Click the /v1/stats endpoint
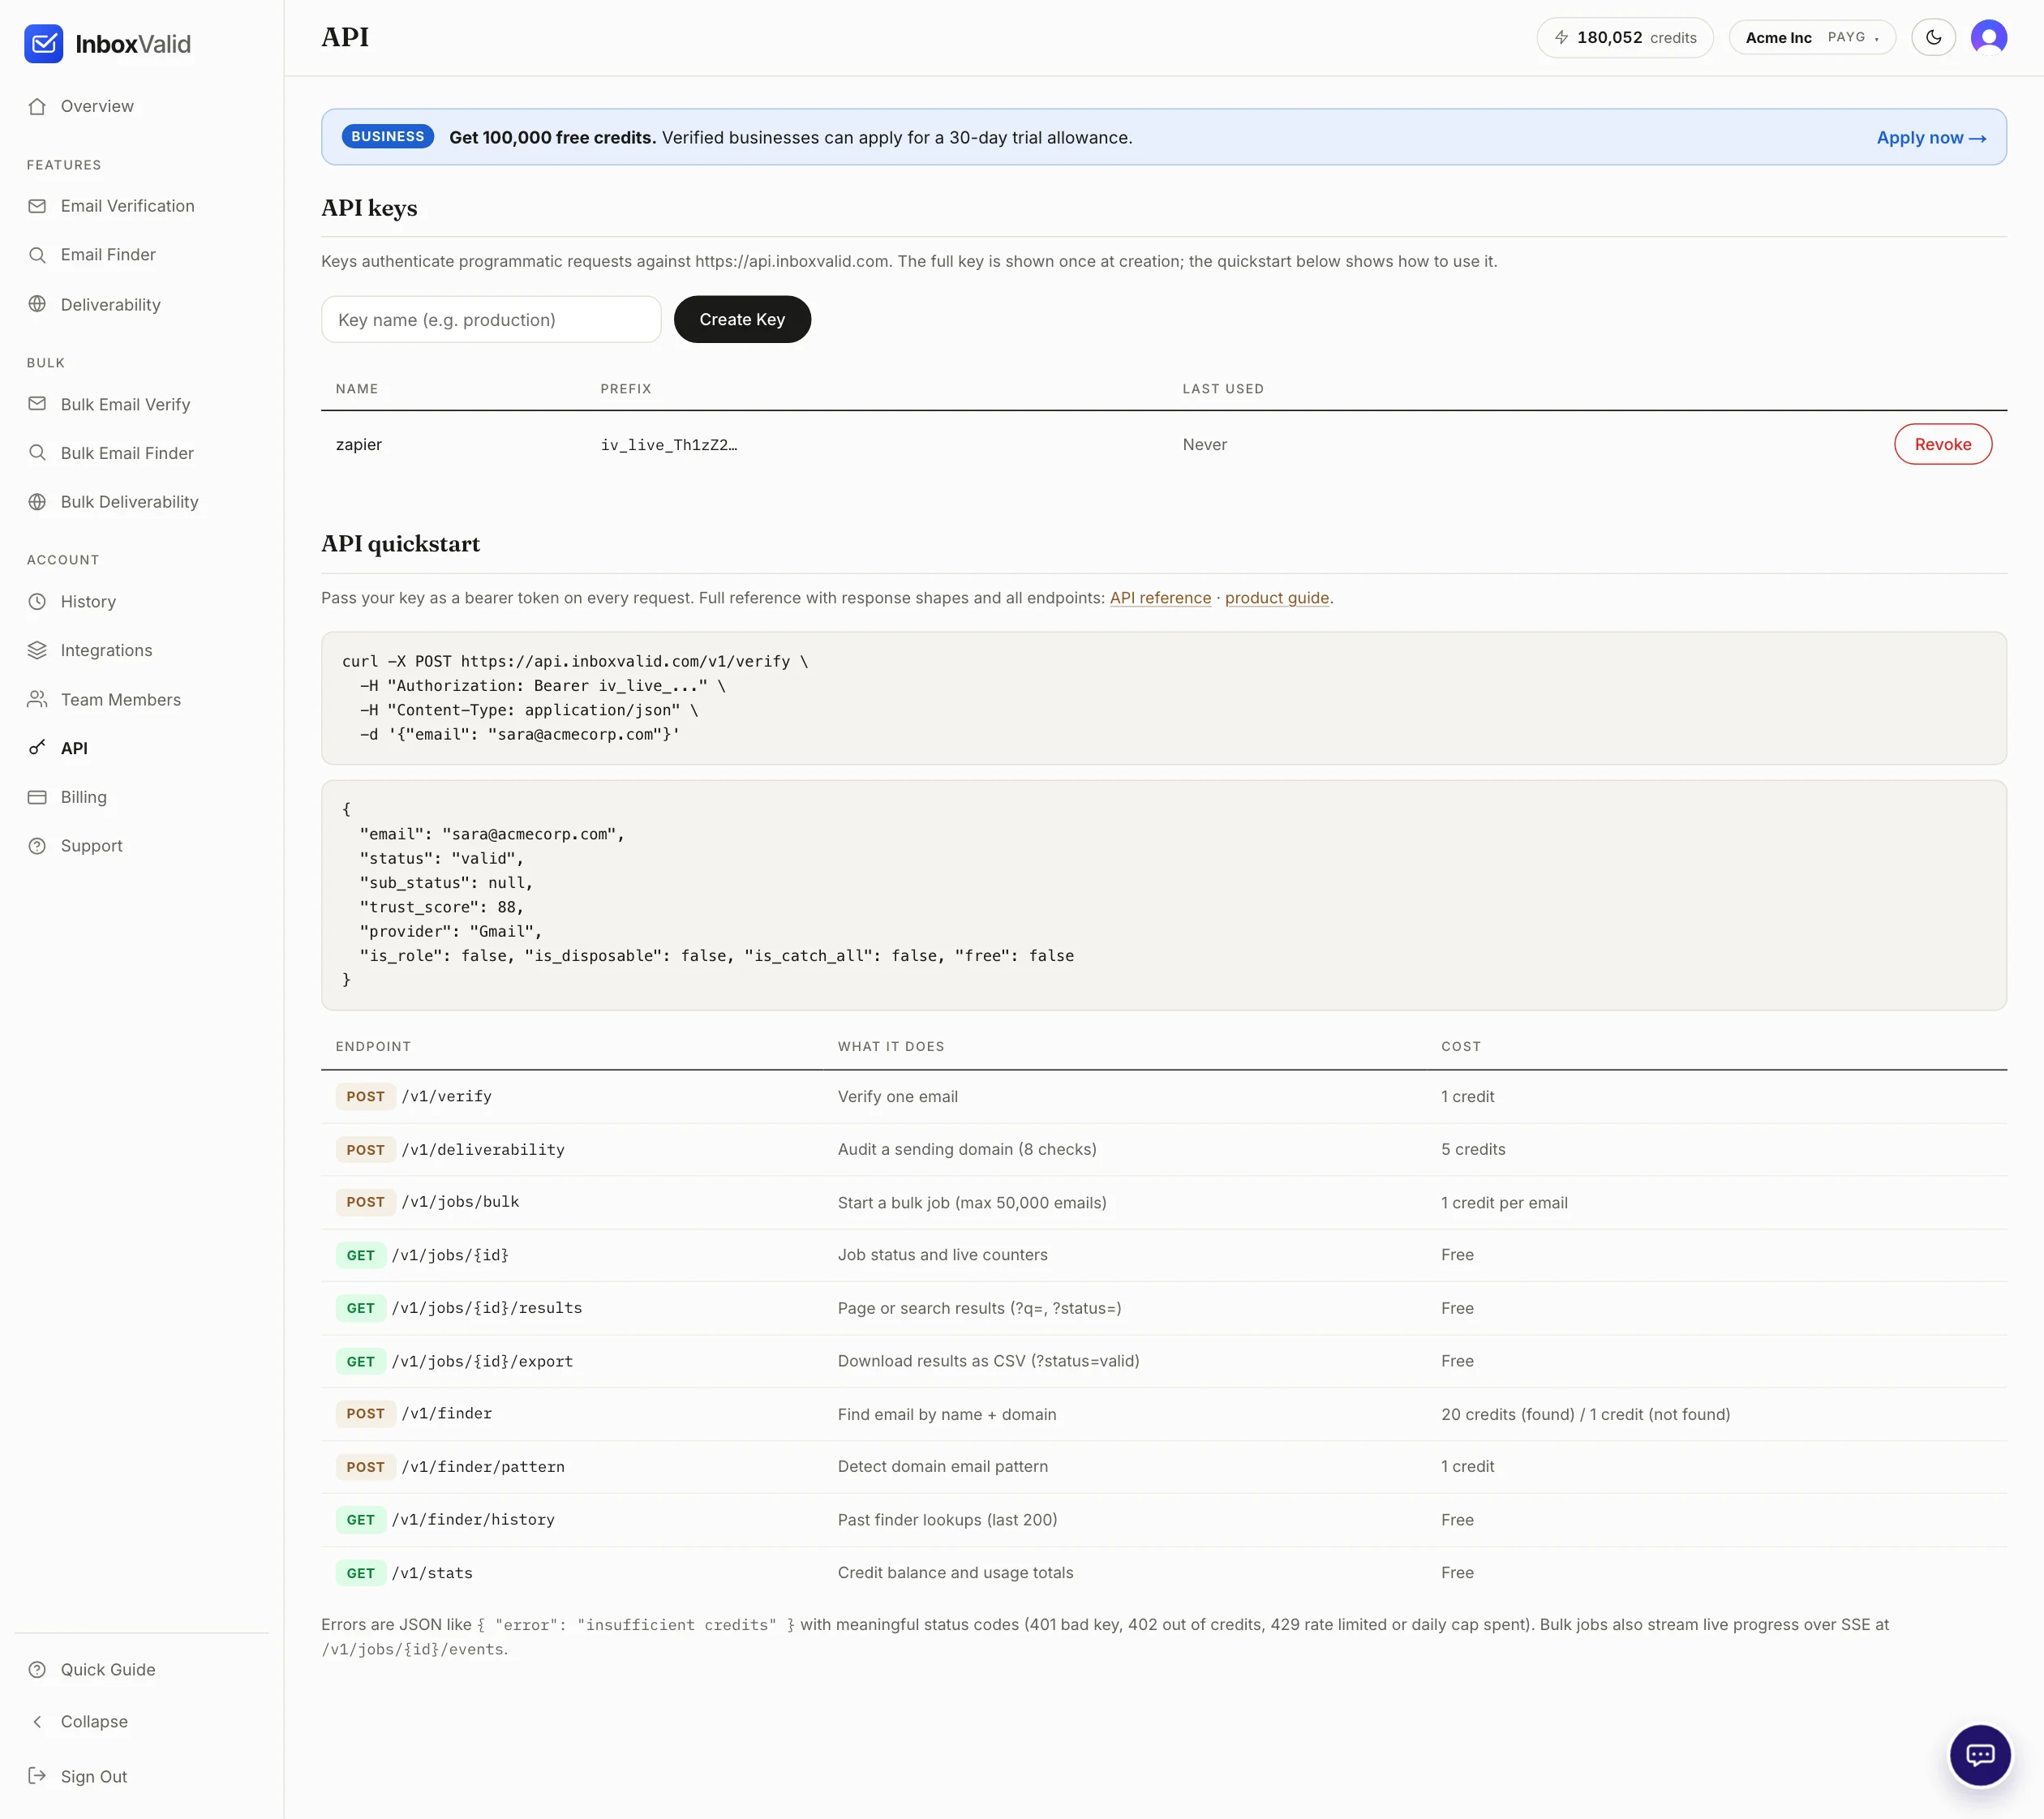The height and width of the screenshot is (1819, 2044). 432,1573
